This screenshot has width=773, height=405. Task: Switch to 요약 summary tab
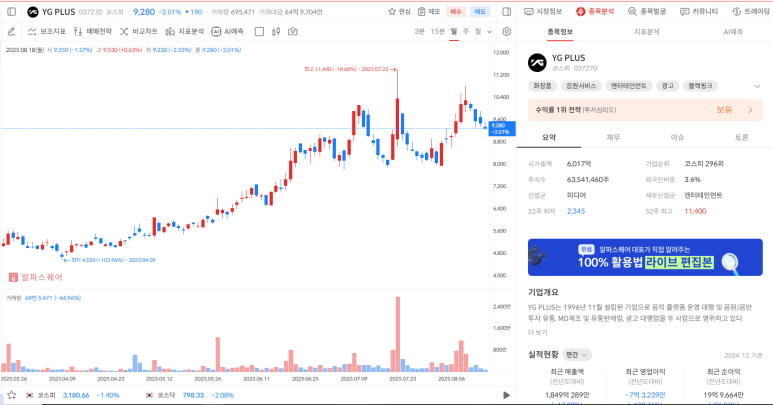549,137
